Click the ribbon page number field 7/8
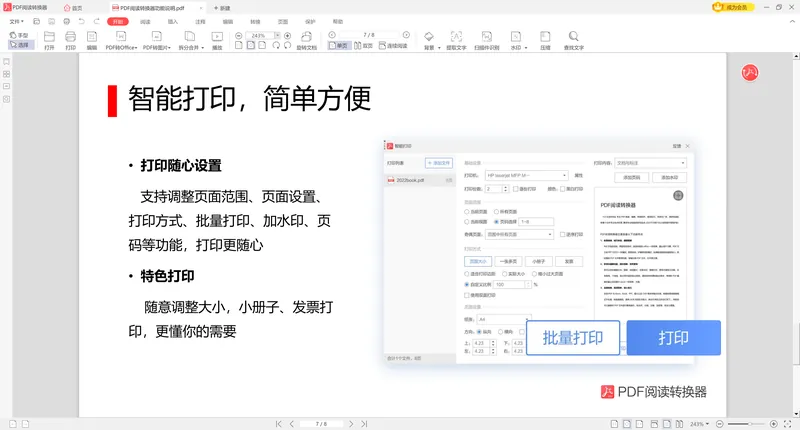 click(369, 35)
